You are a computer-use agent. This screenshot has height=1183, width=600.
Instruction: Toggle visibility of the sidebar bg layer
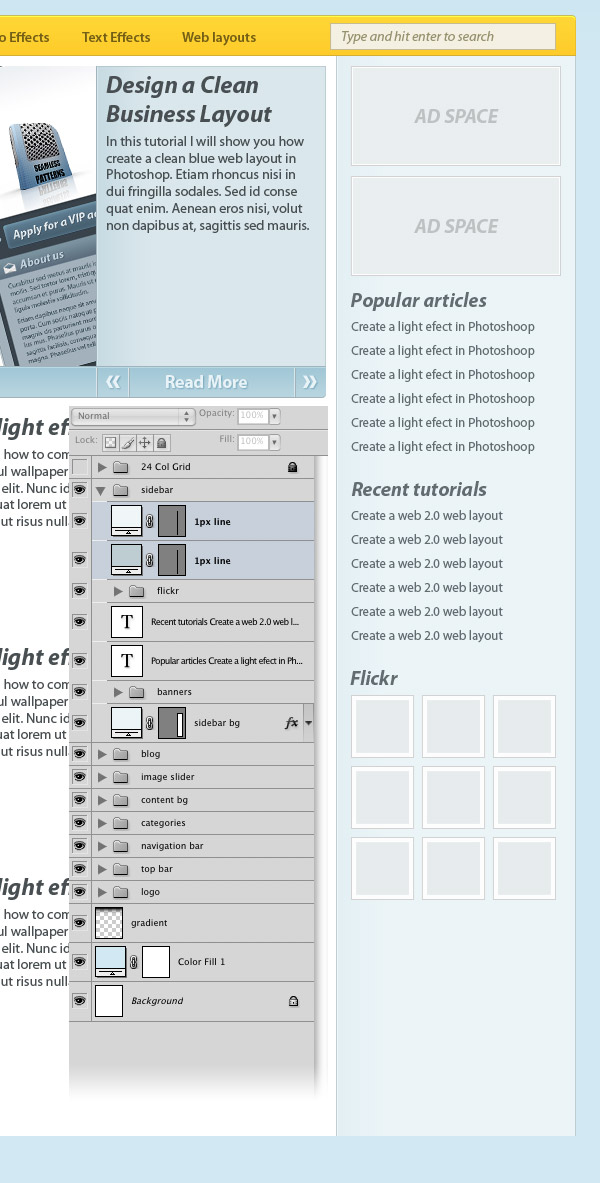(79, 723)
